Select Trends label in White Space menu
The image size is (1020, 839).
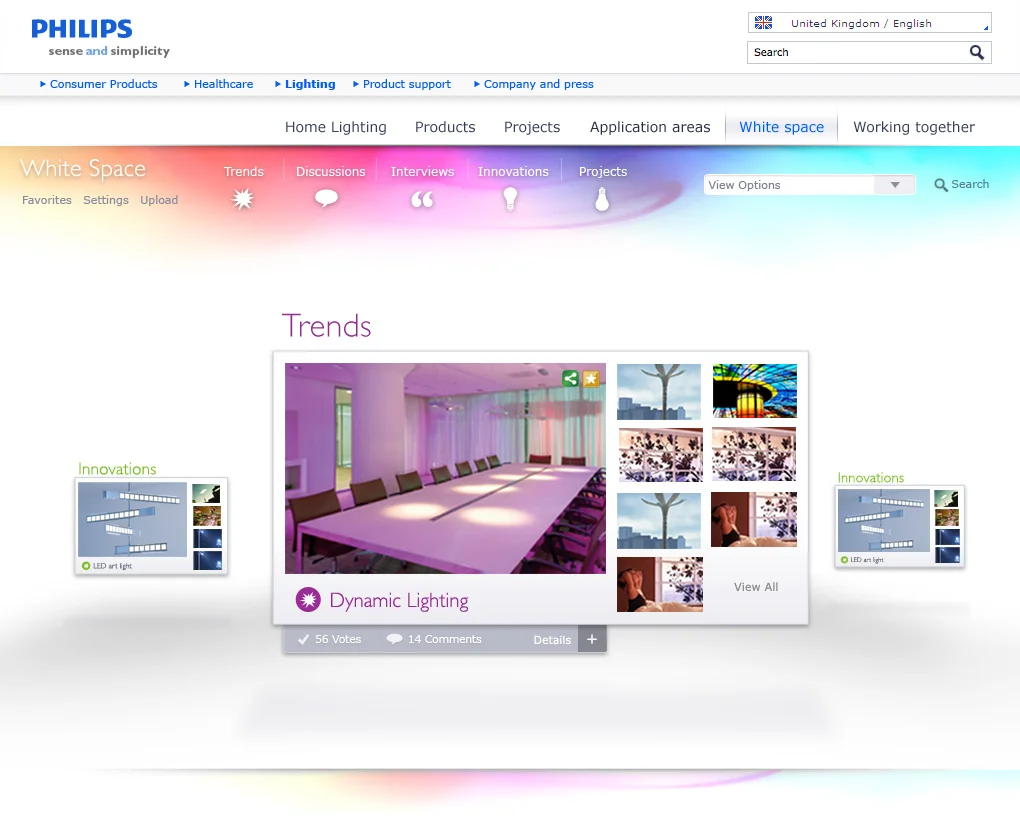coord(244,171)
